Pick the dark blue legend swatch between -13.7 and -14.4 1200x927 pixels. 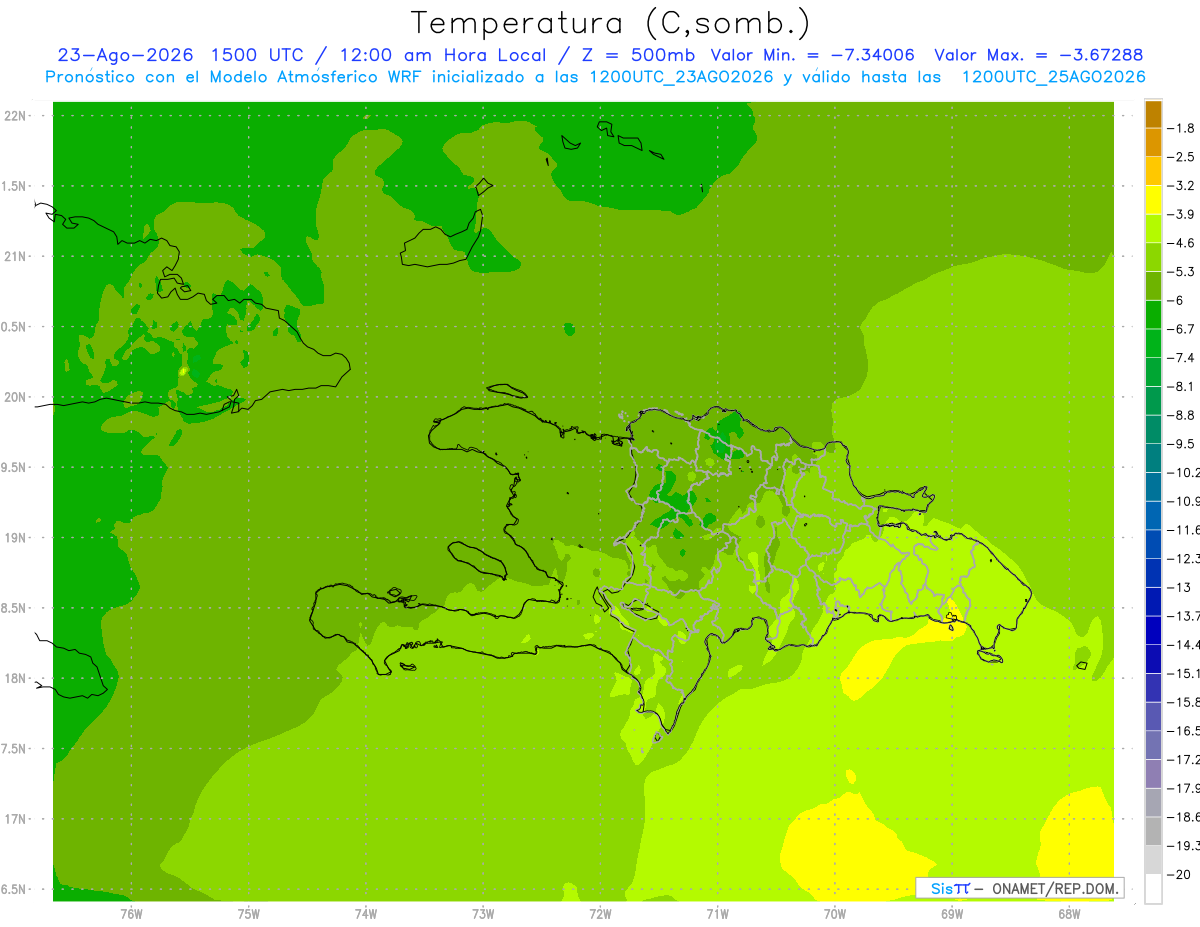pos(1154,630)
